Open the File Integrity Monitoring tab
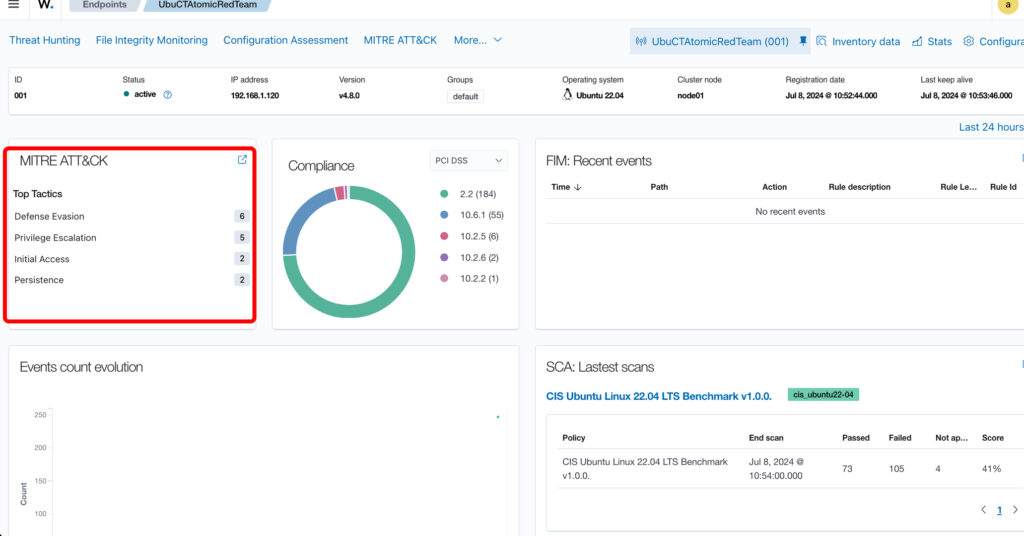The width and height of the screenshot is (1024, 536). [151, 40]
